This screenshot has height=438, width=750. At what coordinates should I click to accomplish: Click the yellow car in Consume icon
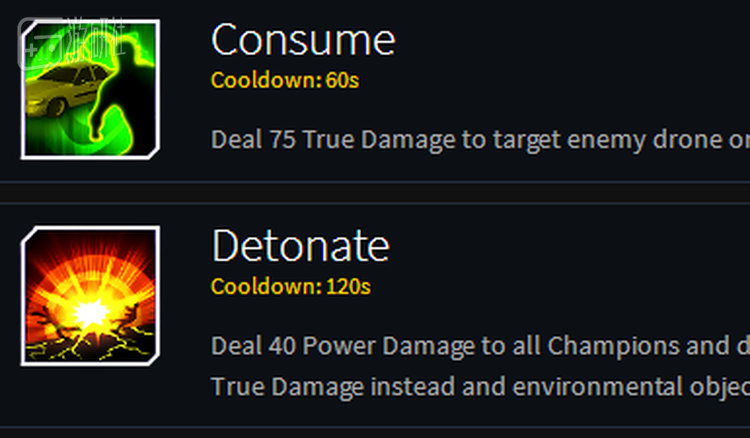click(x=58, y=98)
